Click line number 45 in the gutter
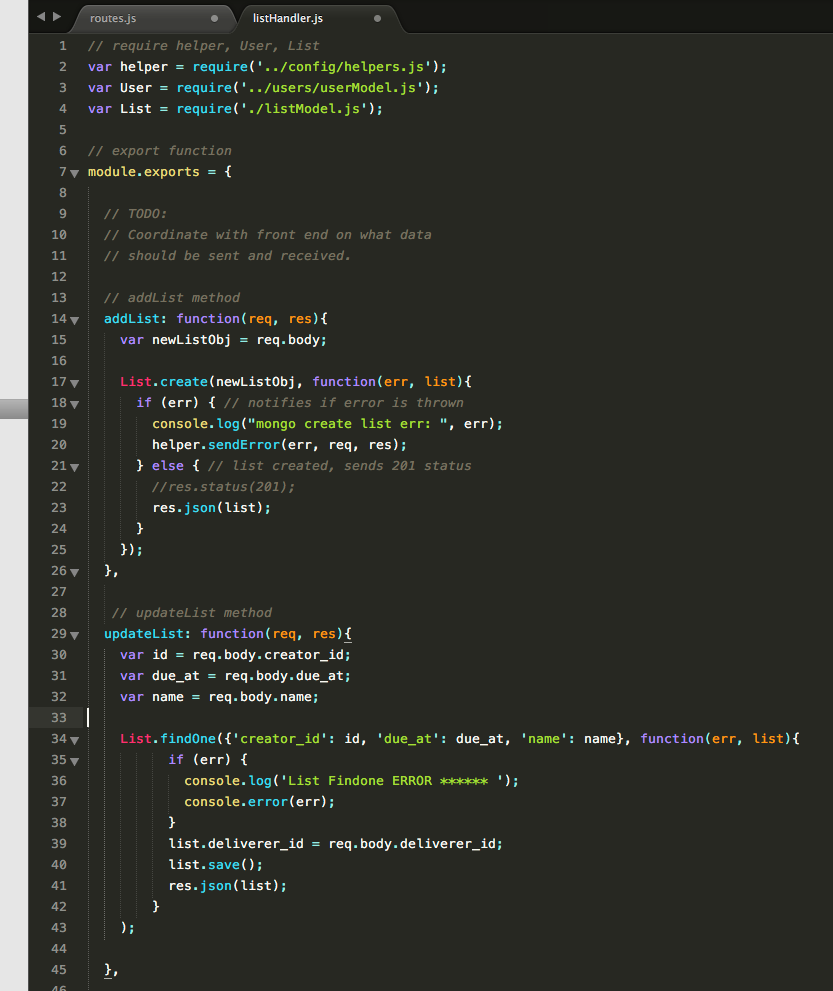The image size is (833, 991). pyautogui.click(x=58, y=969)
